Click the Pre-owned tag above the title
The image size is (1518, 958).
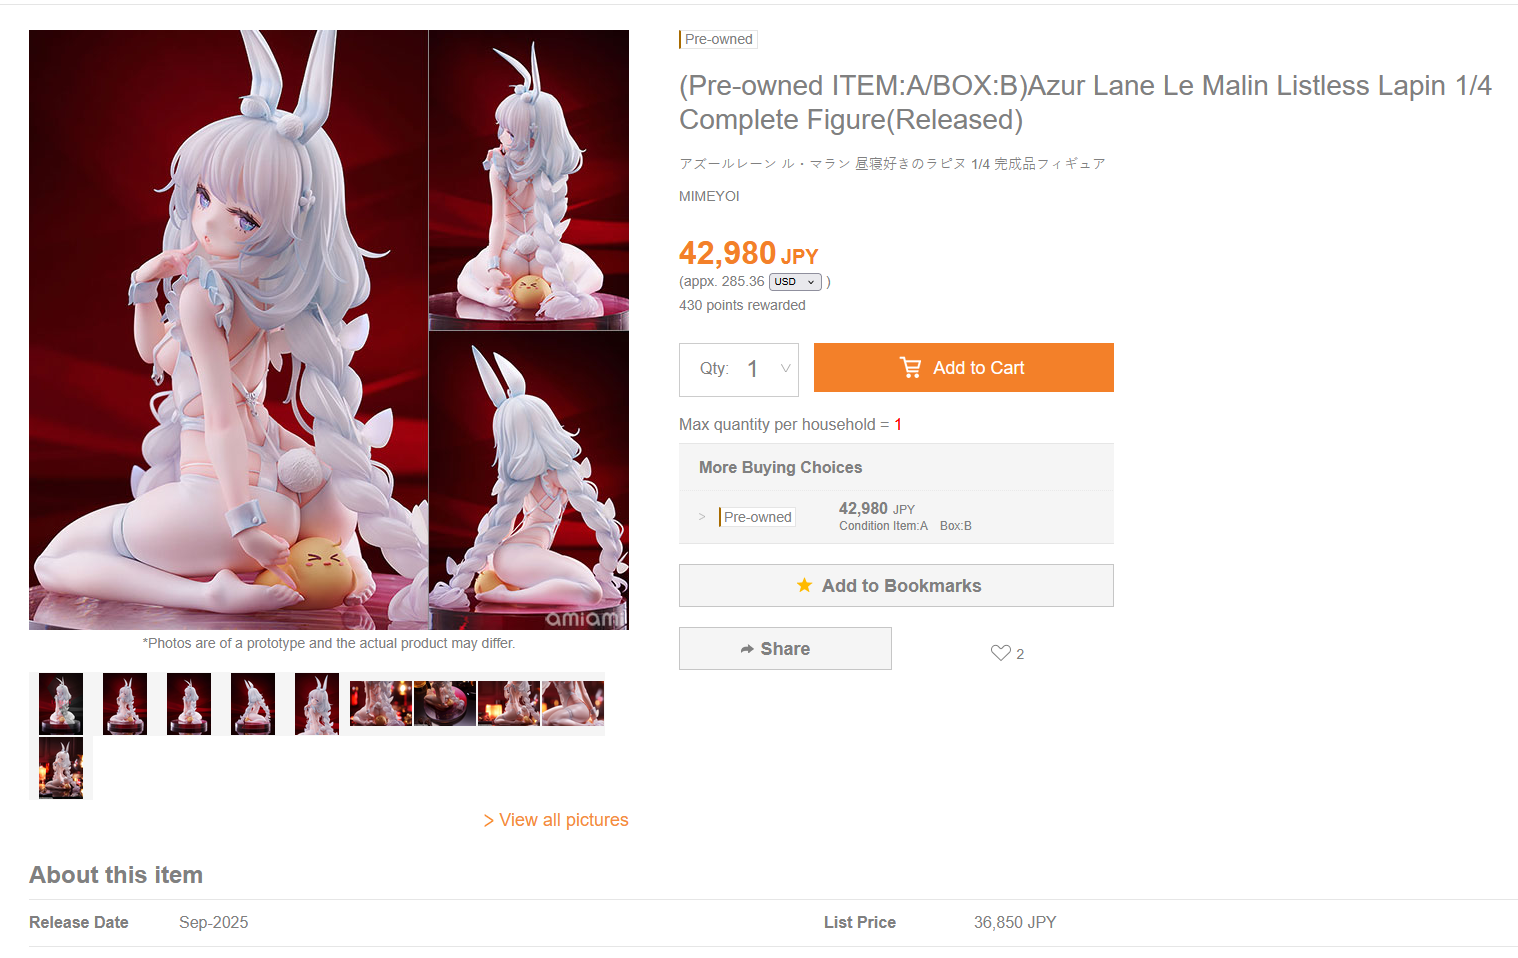pos(718,39)
